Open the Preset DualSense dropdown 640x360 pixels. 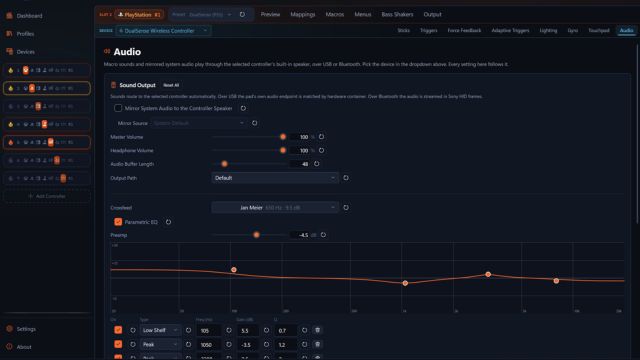click(x=202, y=15)
